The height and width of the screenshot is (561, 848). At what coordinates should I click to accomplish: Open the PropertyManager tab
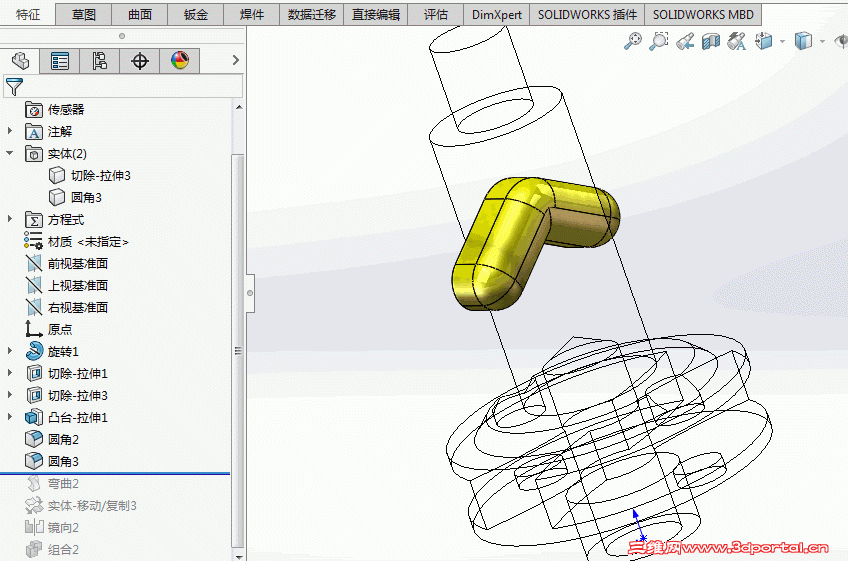59,61
